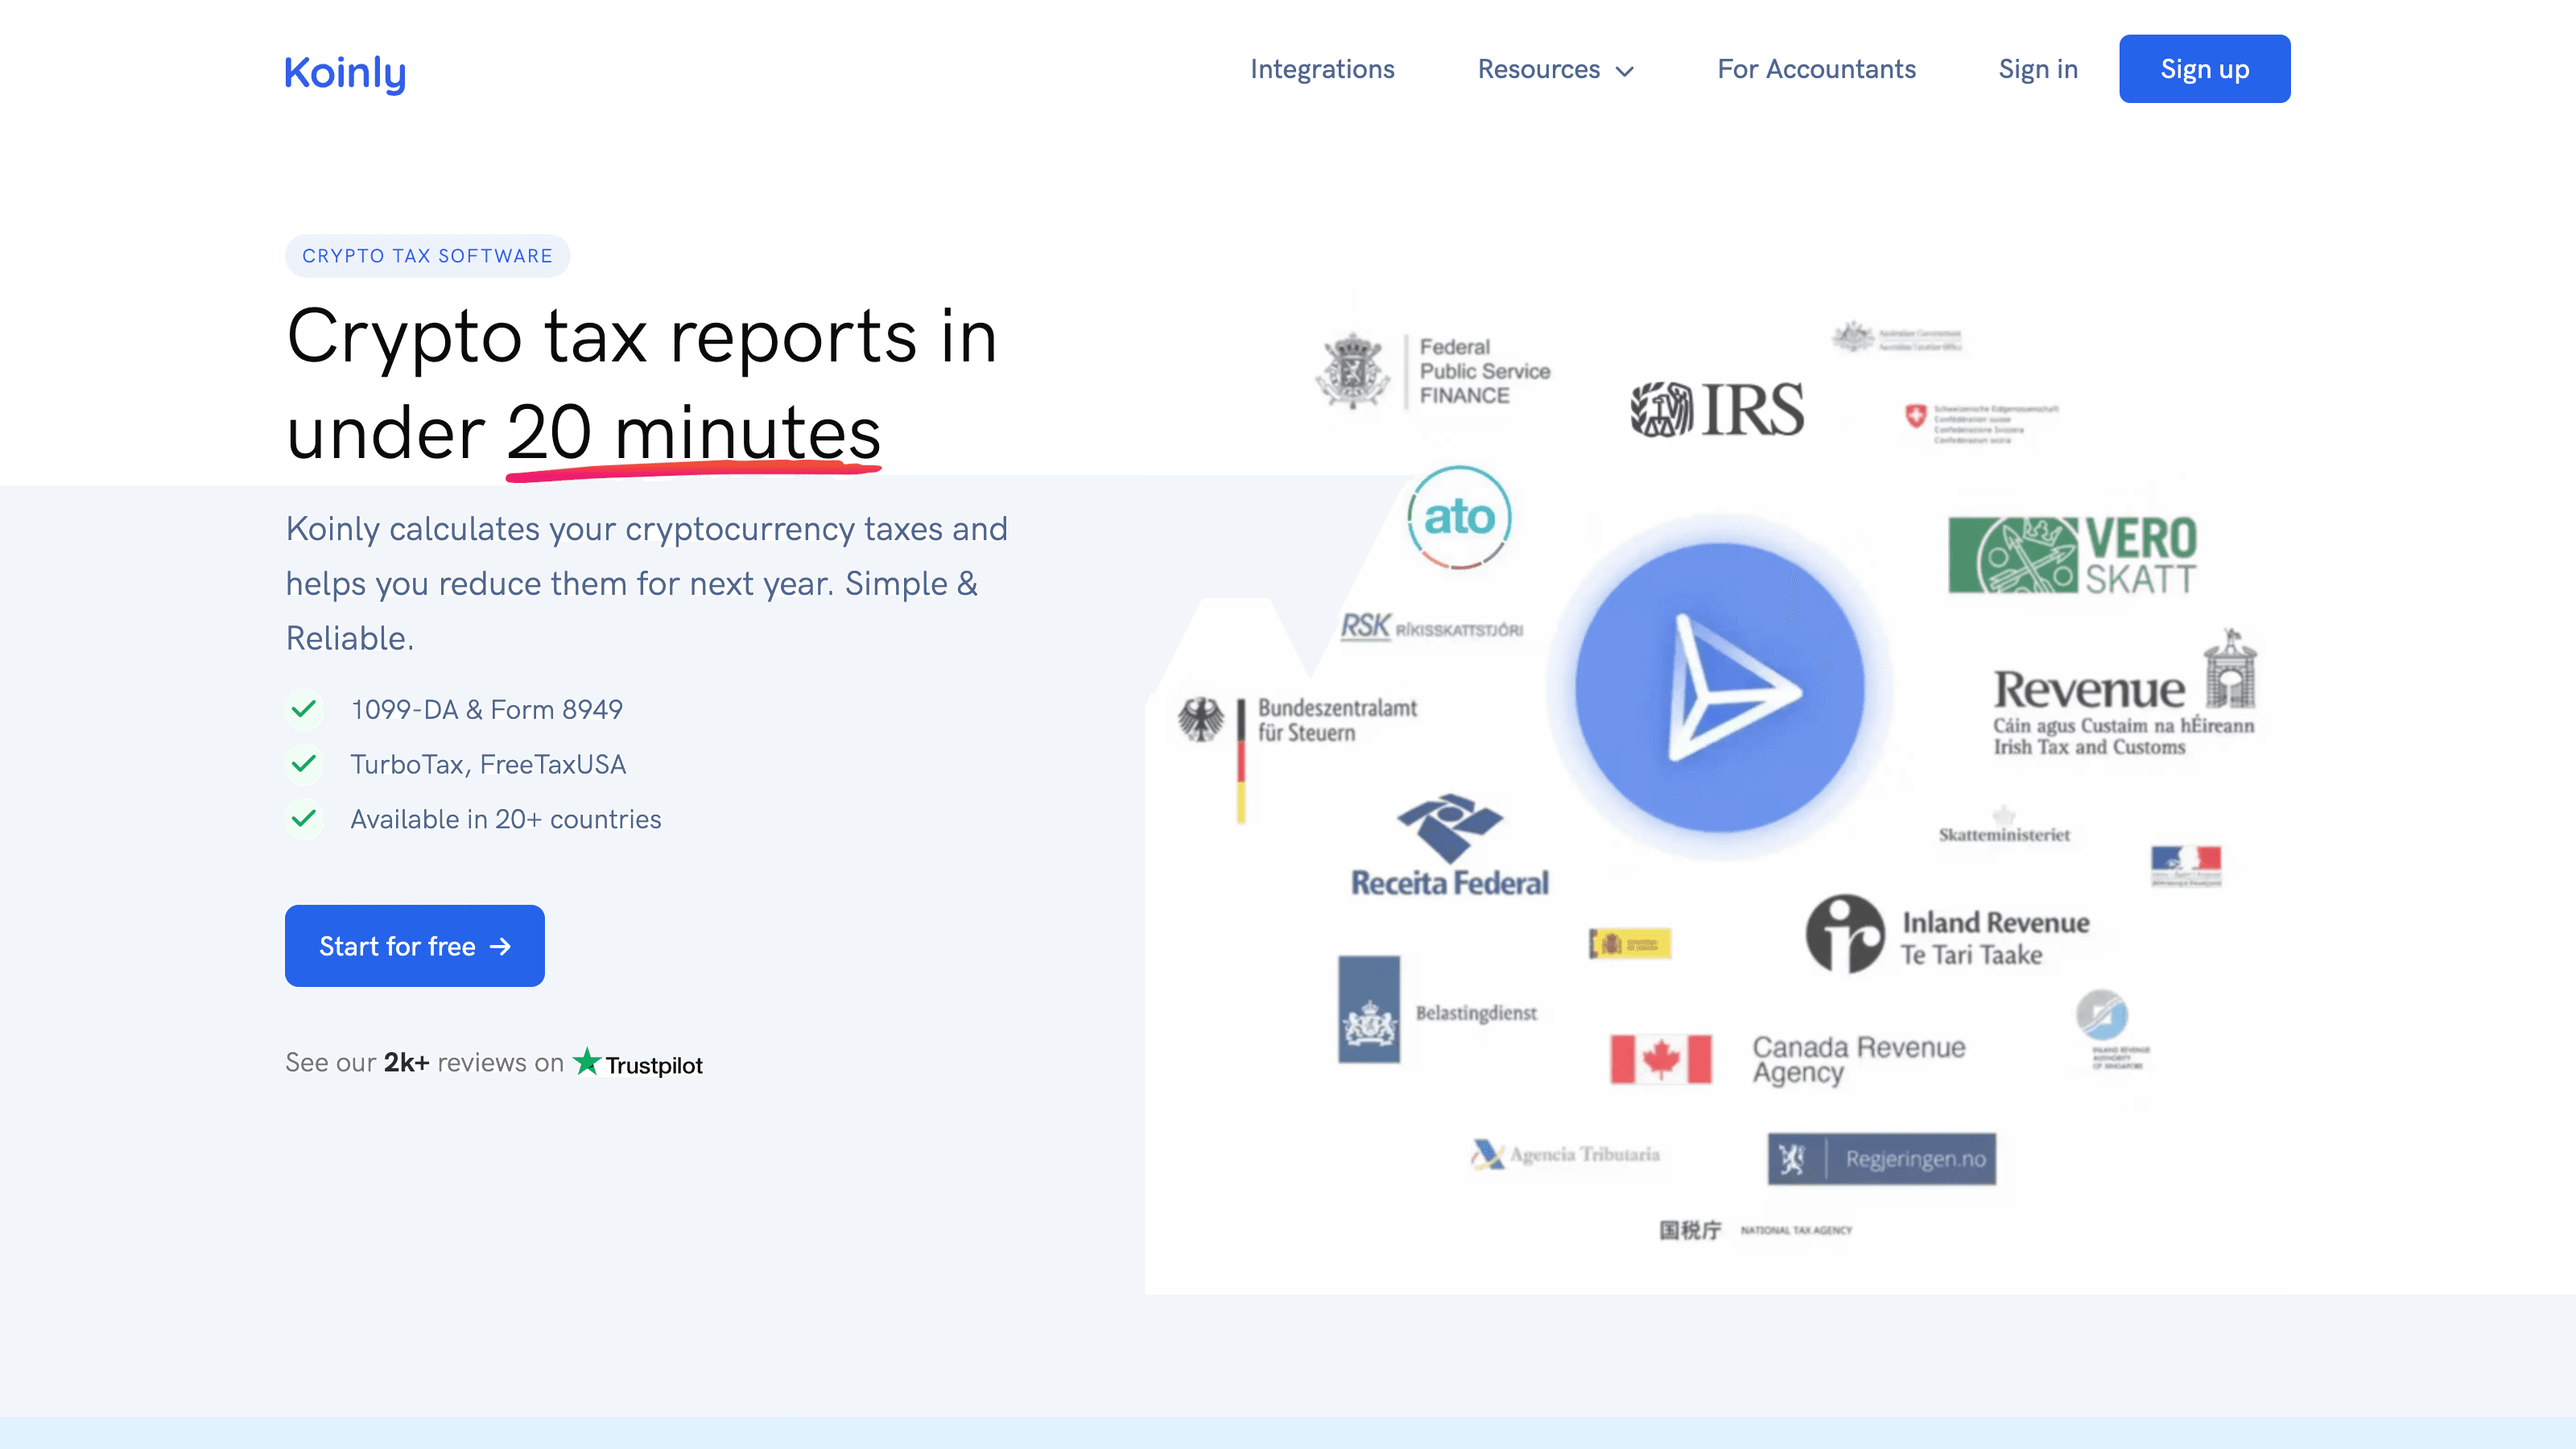Click the Agencia Tributaria logo
This screenshot has width=2576, height=1449.
(x=1565, y=1155)
